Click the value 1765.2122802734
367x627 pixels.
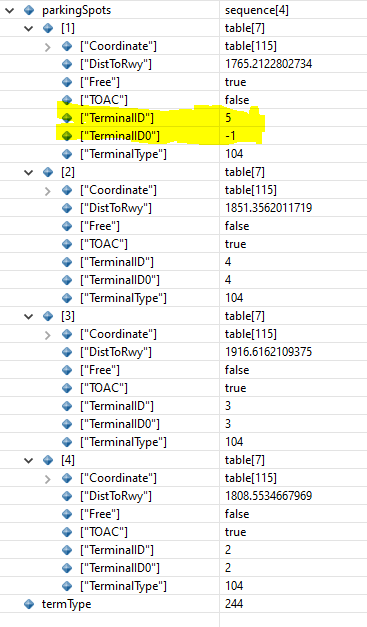(268, 64)
